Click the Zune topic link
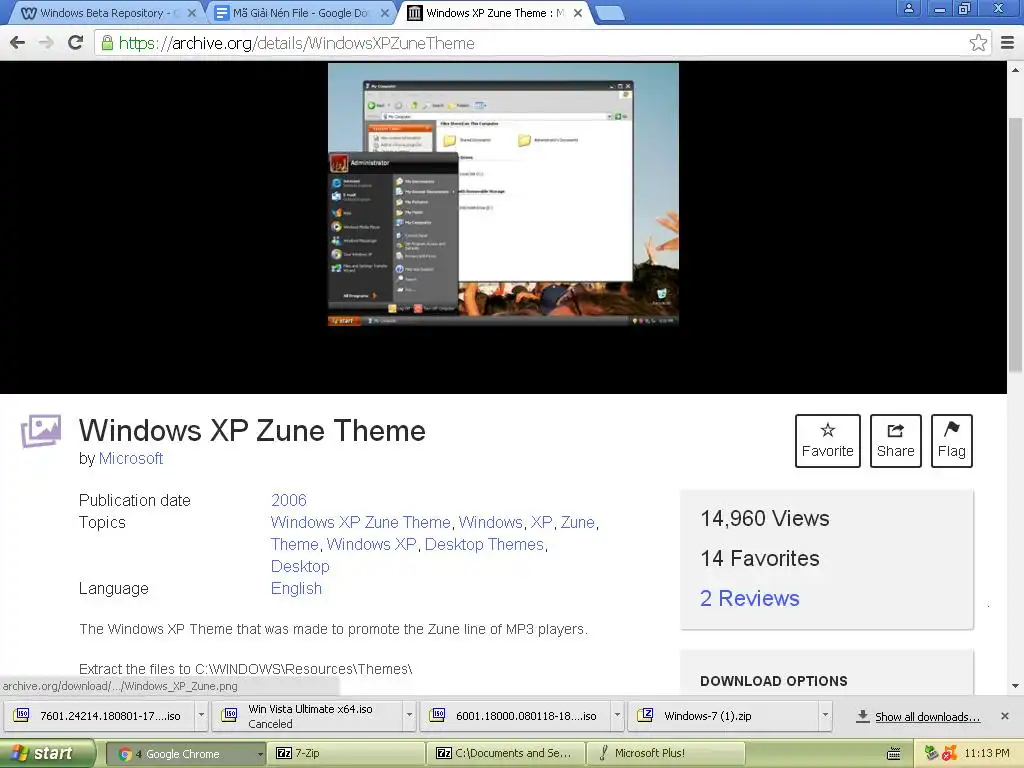The height and width of the screenshot is (768, 1024). (577, 522)
